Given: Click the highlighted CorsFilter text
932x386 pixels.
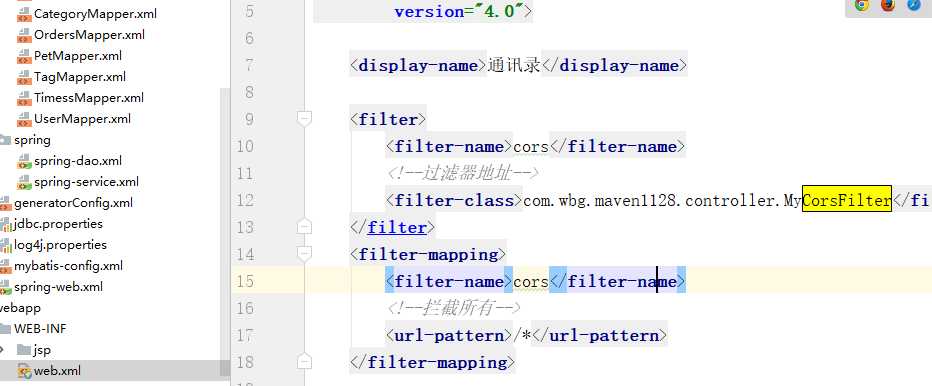Looking at the screenshot, I should pos(846,200).
